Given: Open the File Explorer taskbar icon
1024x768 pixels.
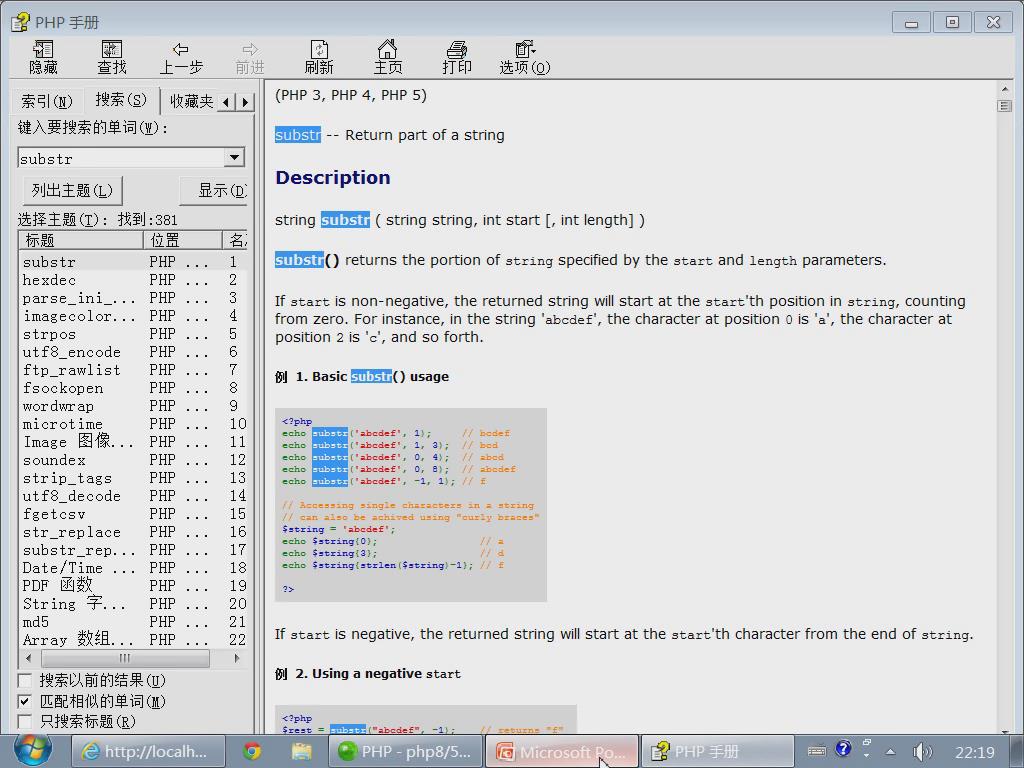Looking at the screenshot, I should coord(301,752).
